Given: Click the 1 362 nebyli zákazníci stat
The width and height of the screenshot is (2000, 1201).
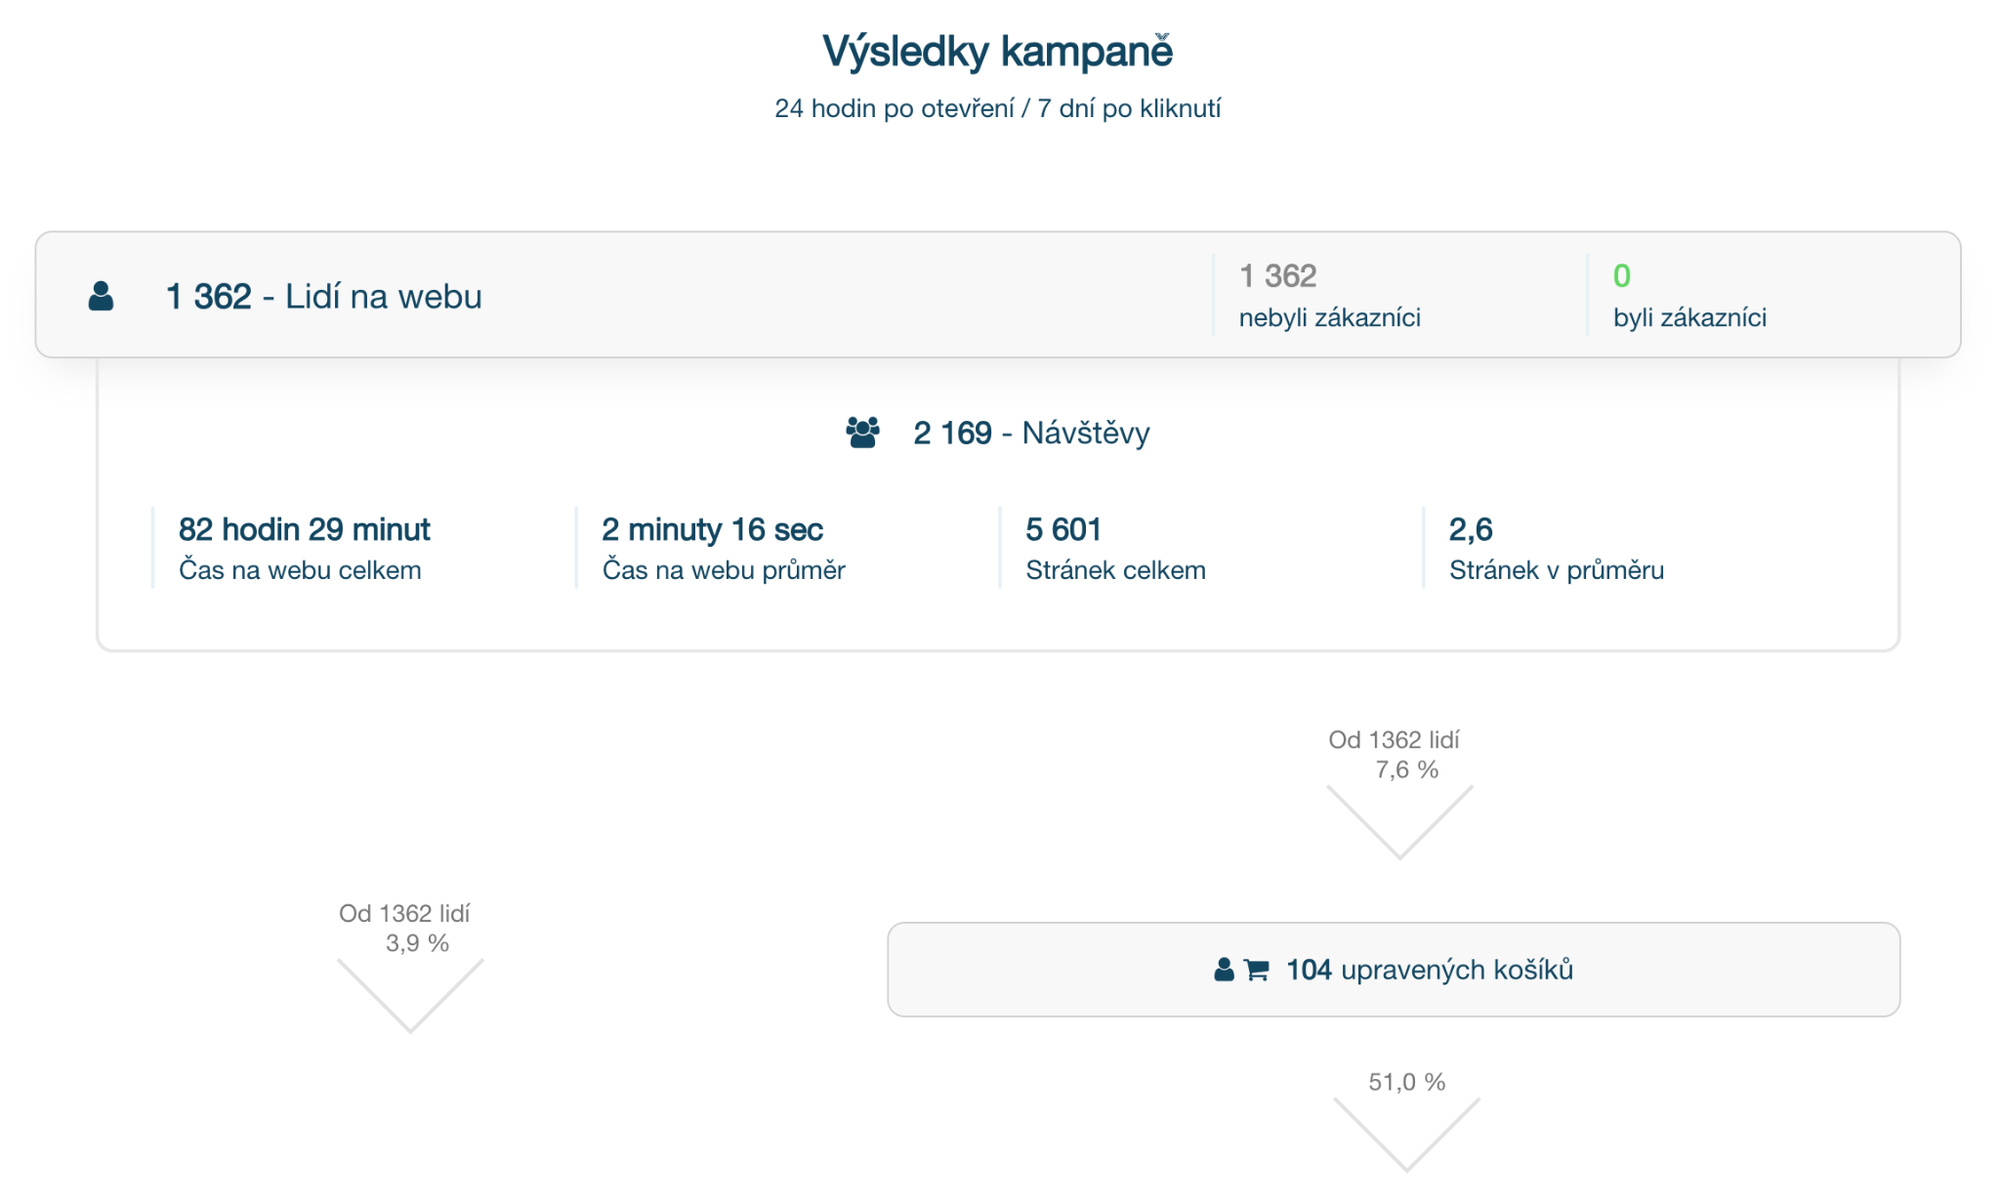Looking at the screenshot, I should point(1329,296).
